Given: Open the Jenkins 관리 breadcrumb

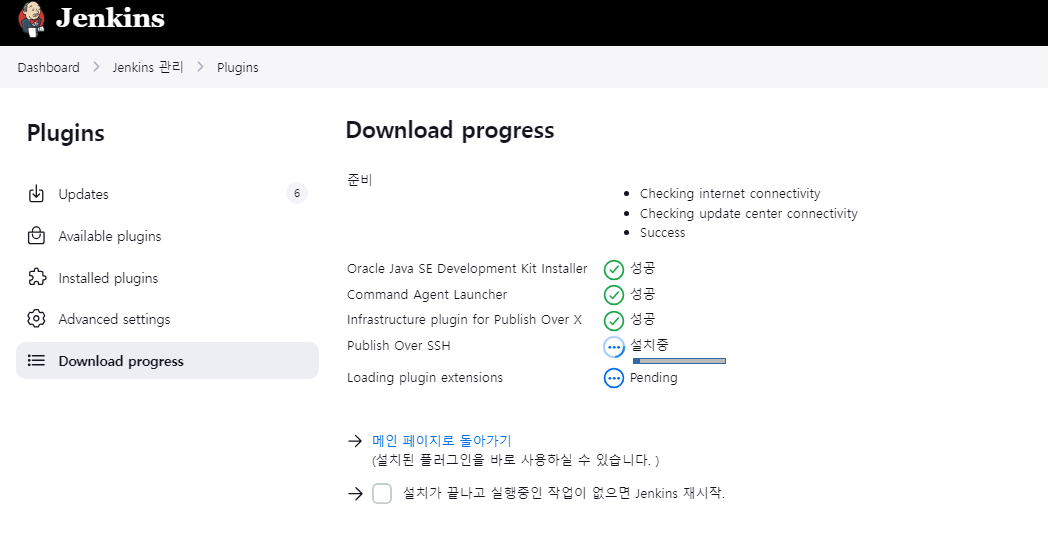Looking at the screenshot, I should (x=148, y=68).
